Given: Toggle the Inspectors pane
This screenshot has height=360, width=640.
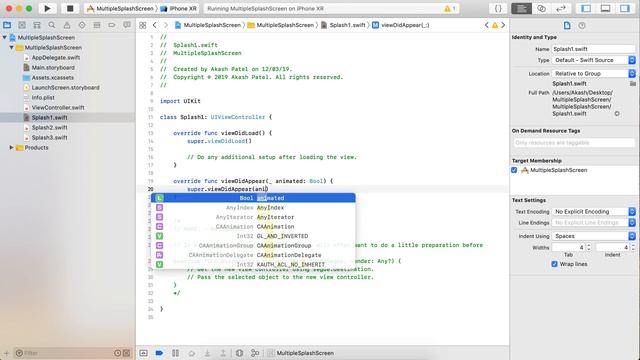Looking at the screenshot, I should click(x=625, y=9).
